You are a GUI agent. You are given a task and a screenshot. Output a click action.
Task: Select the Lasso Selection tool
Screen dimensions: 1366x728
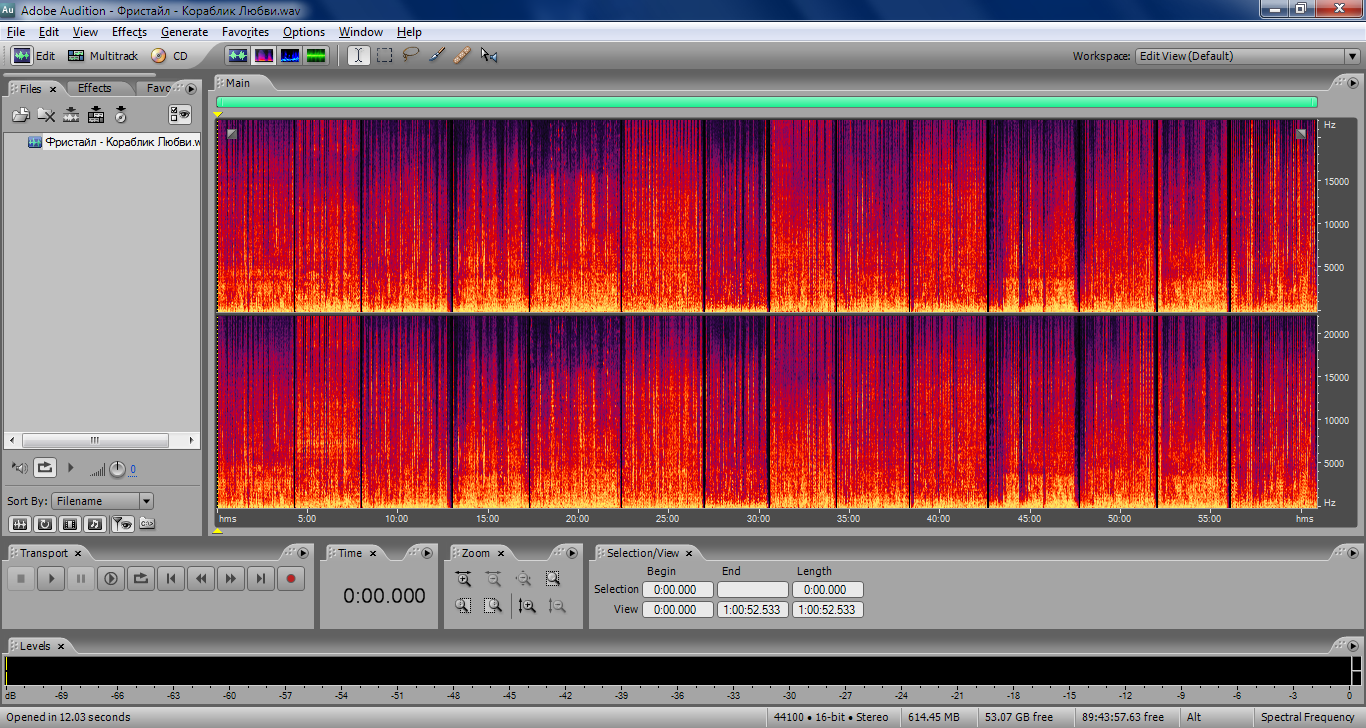coord(410,56)
